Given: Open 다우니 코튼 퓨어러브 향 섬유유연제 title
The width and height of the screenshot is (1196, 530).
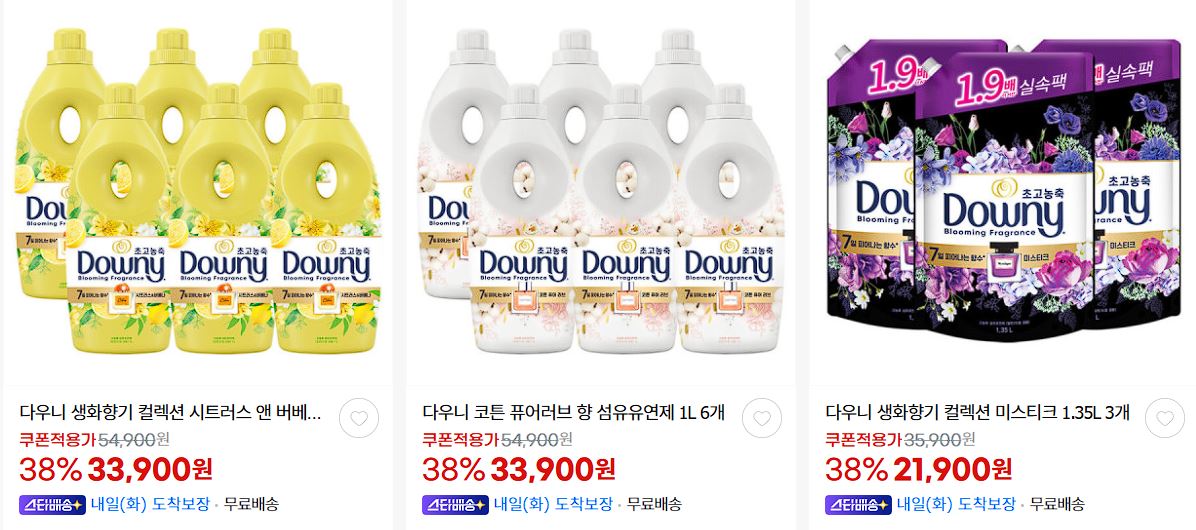Looking at the screenshot, I should tap(573, 413).
